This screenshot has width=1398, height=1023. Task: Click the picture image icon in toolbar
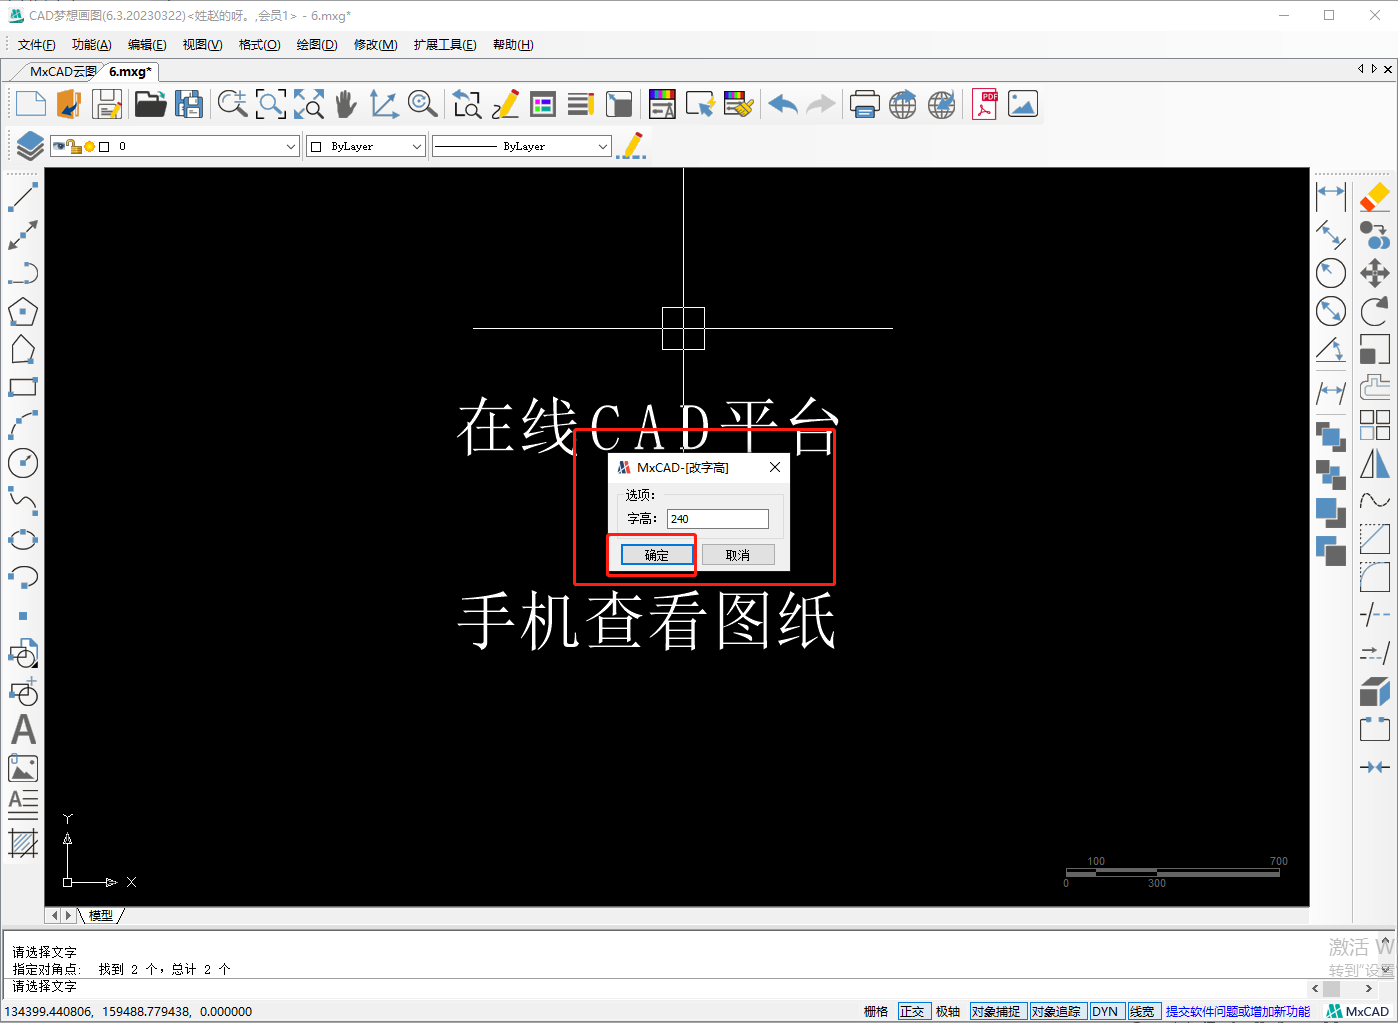(1023, 104)
